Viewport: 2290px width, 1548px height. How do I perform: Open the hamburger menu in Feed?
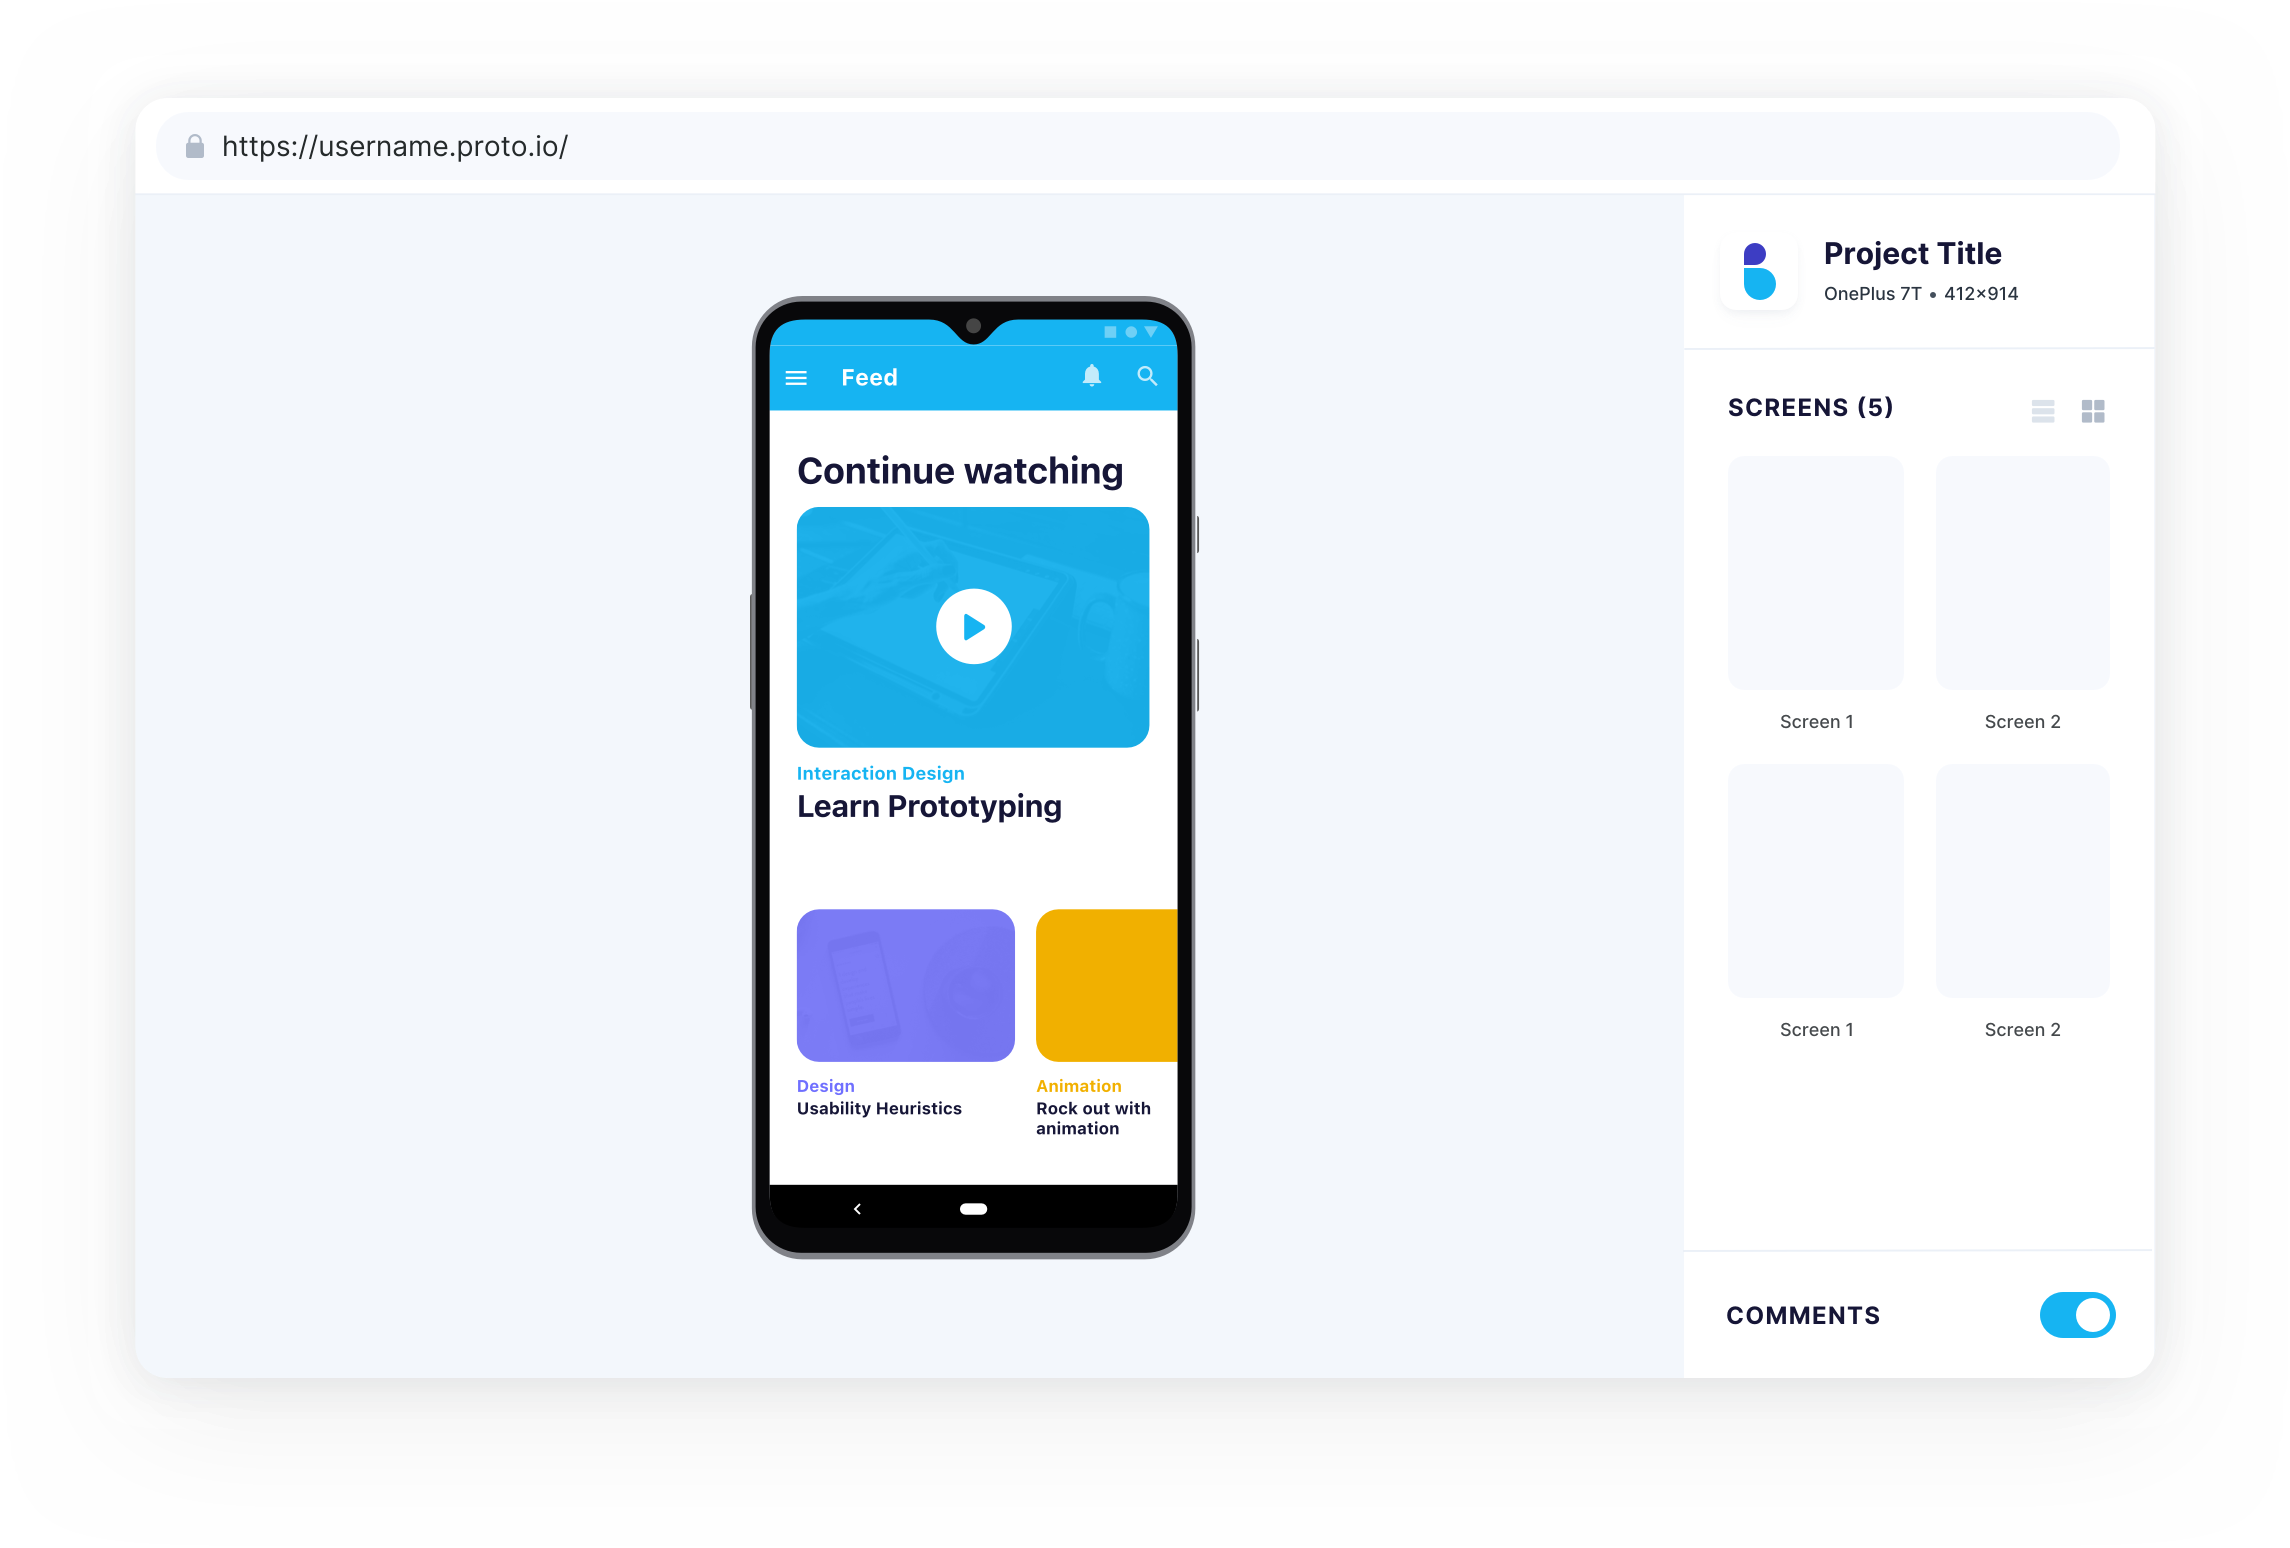point(798,377)
